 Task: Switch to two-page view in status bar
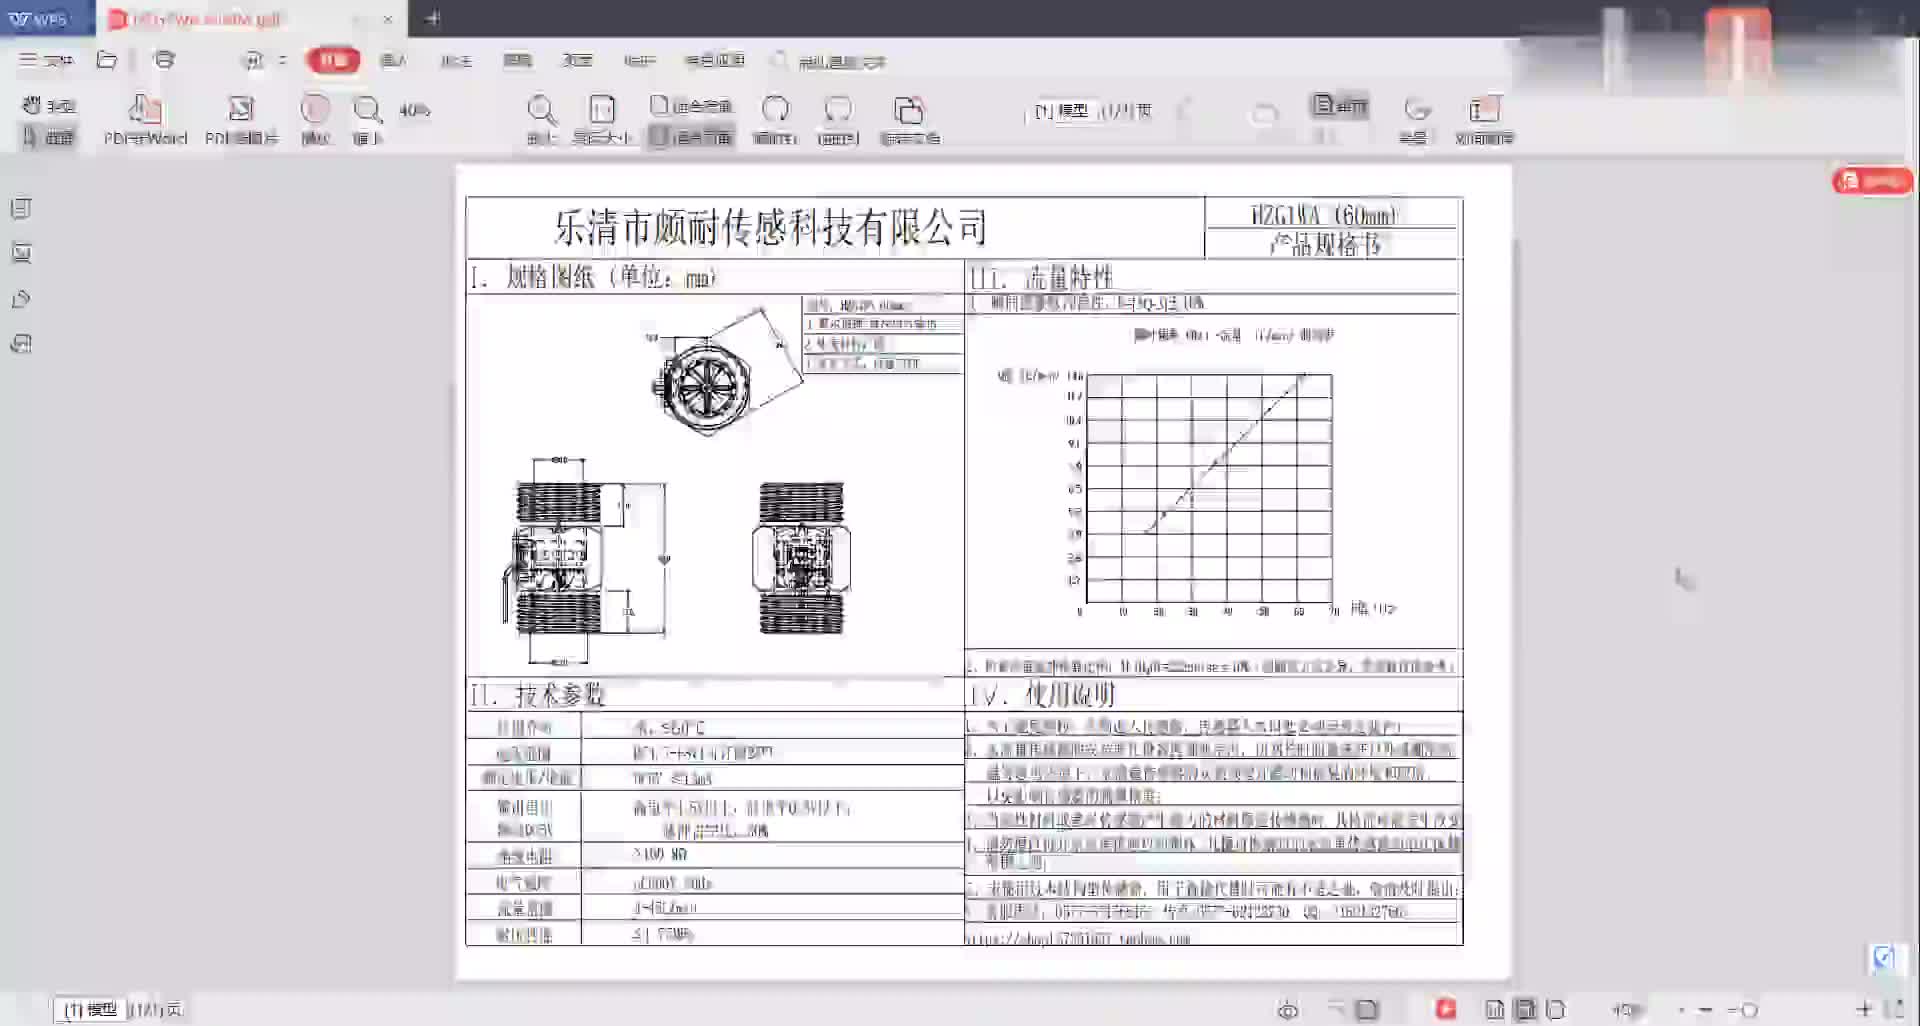click(1556, 1010)
